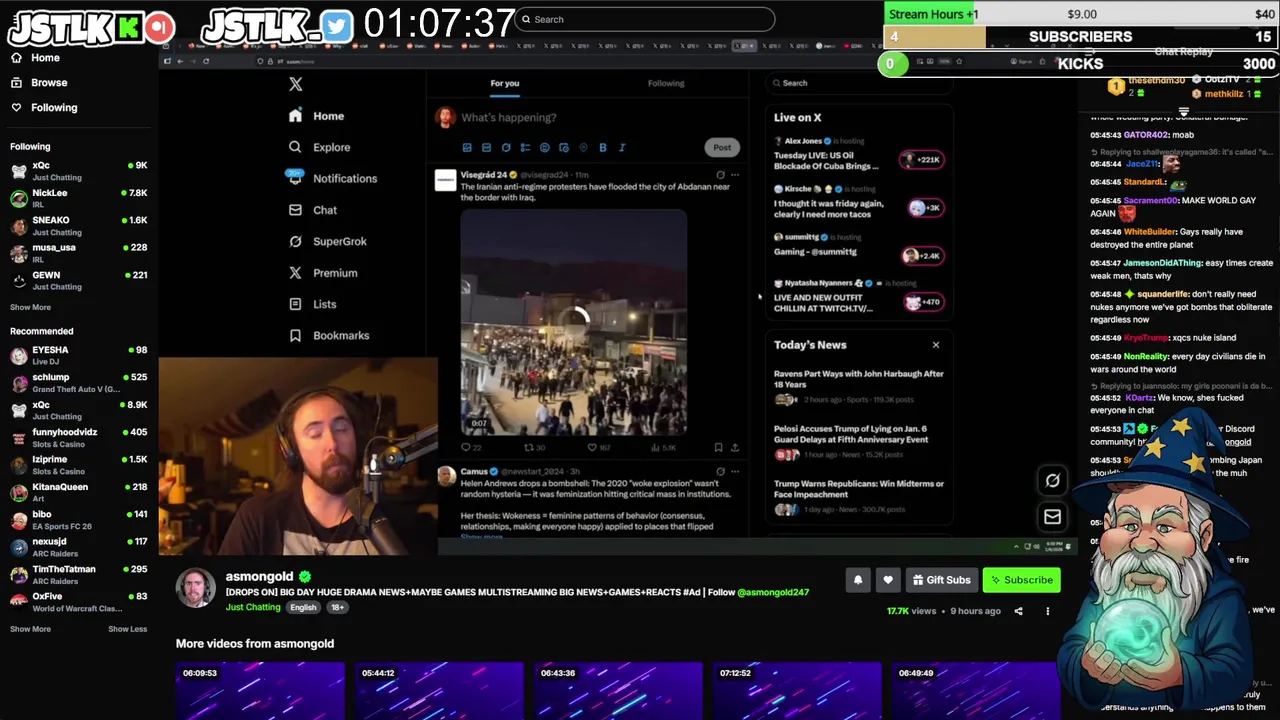Follow asmongold with the heart button
Viewport: 1280px width, 720px height.
(888, 580)
